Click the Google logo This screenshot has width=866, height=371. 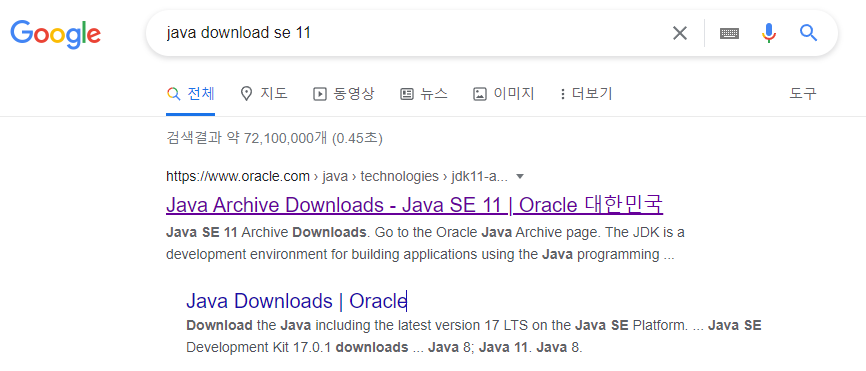[x=56, y=34]
